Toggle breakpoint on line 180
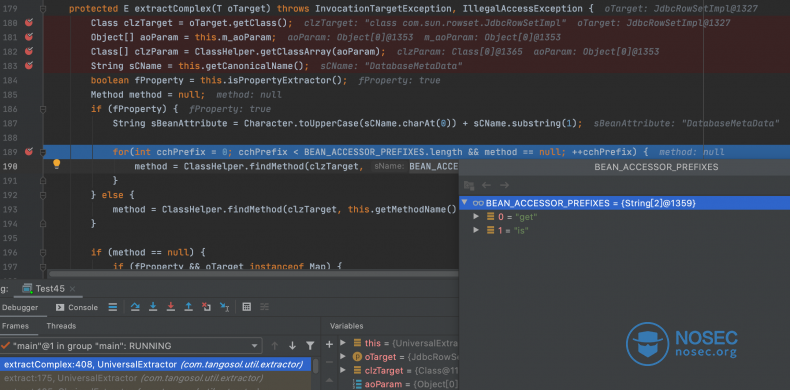 pyautogui.click(x=29, y=23)
